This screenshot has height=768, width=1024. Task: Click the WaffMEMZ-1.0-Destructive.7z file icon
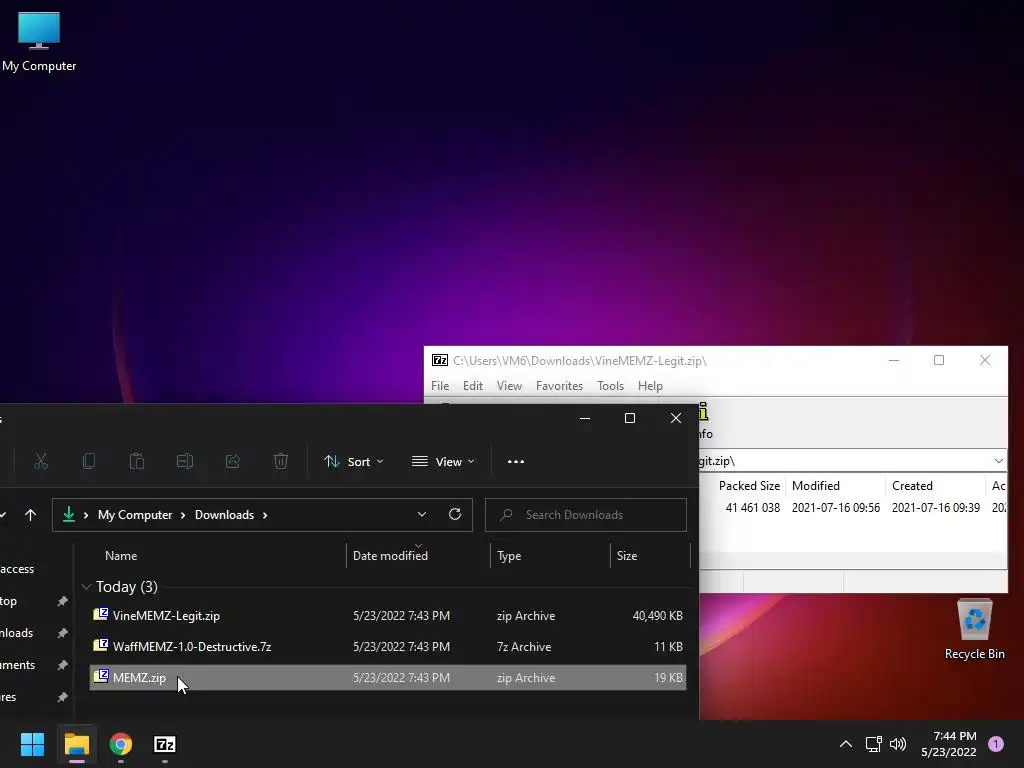[101, 645]
